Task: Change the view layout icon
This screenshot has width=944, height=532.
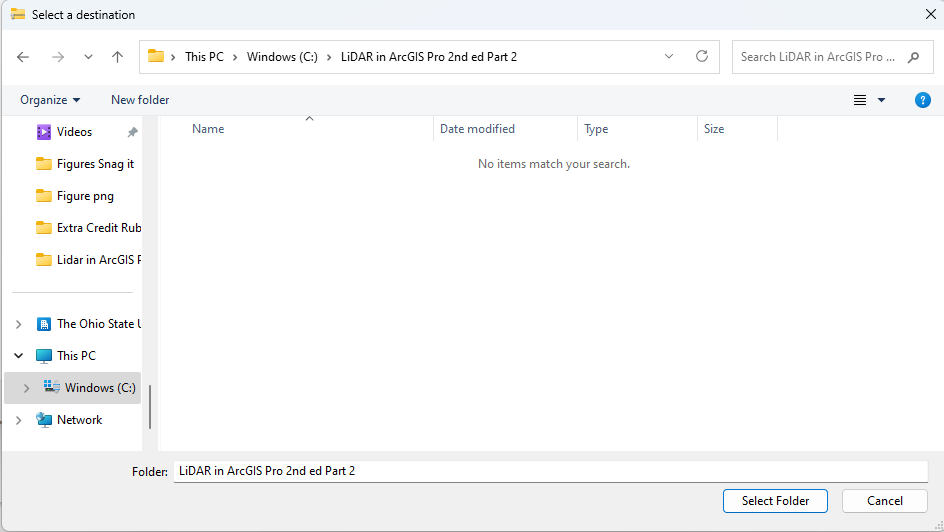Action: [860, 100]
